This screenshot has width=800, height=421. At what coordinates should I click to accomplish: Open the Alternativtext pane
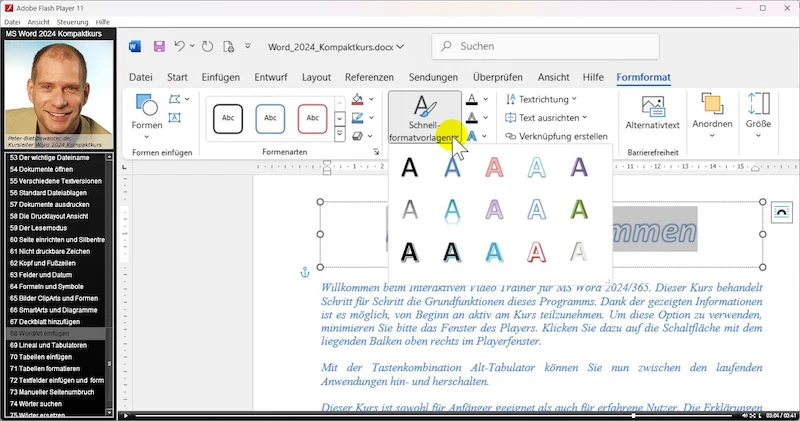[x=653, y=113]
